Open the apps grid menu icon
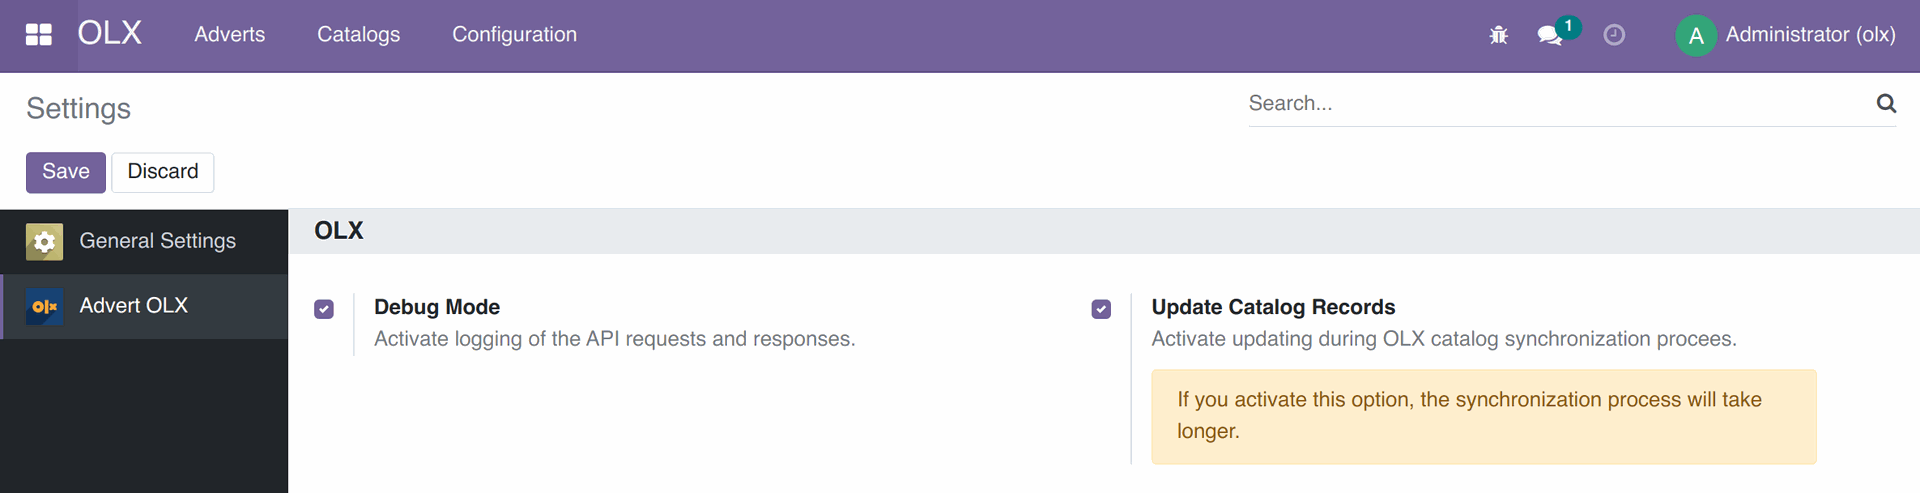The height and width of the screenshot is (493, 1920). tap(38, 35)
